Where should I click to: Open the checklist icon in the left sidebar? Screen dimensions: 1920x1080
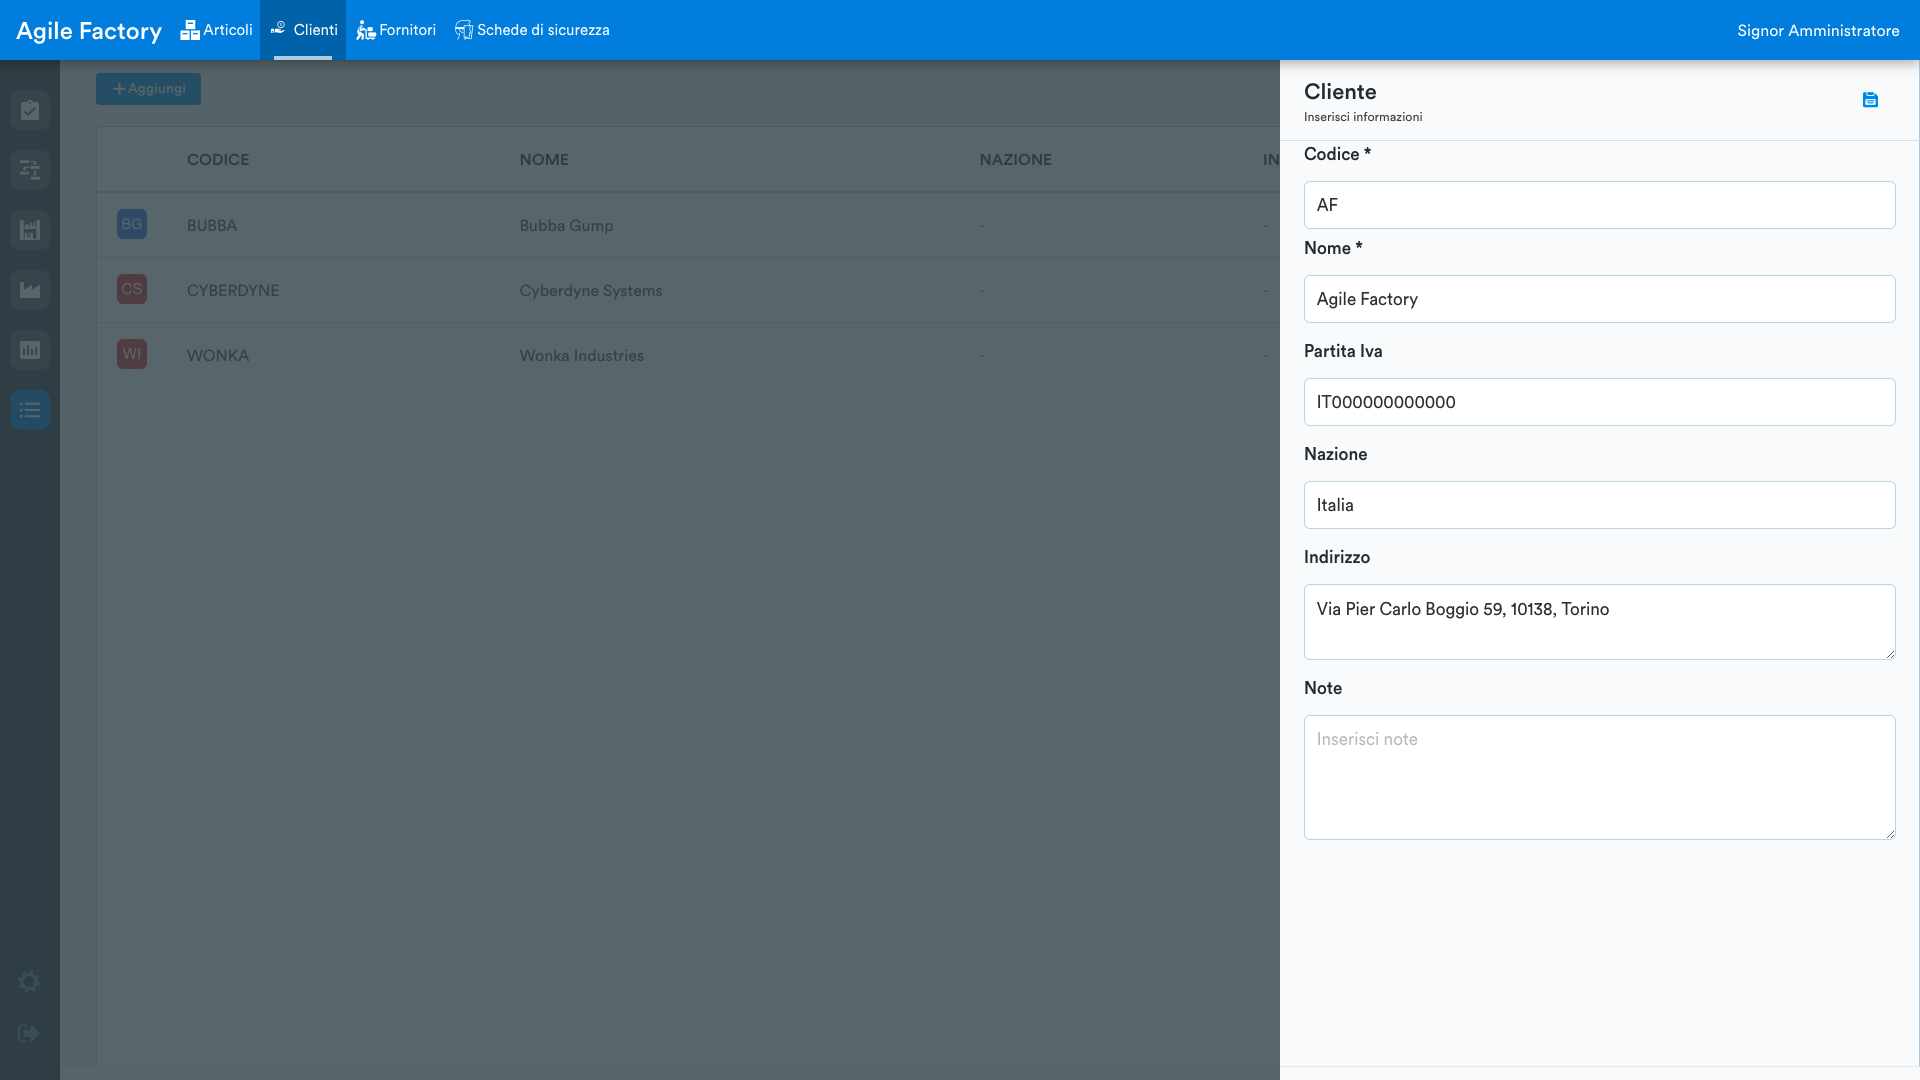click(30, 110)
